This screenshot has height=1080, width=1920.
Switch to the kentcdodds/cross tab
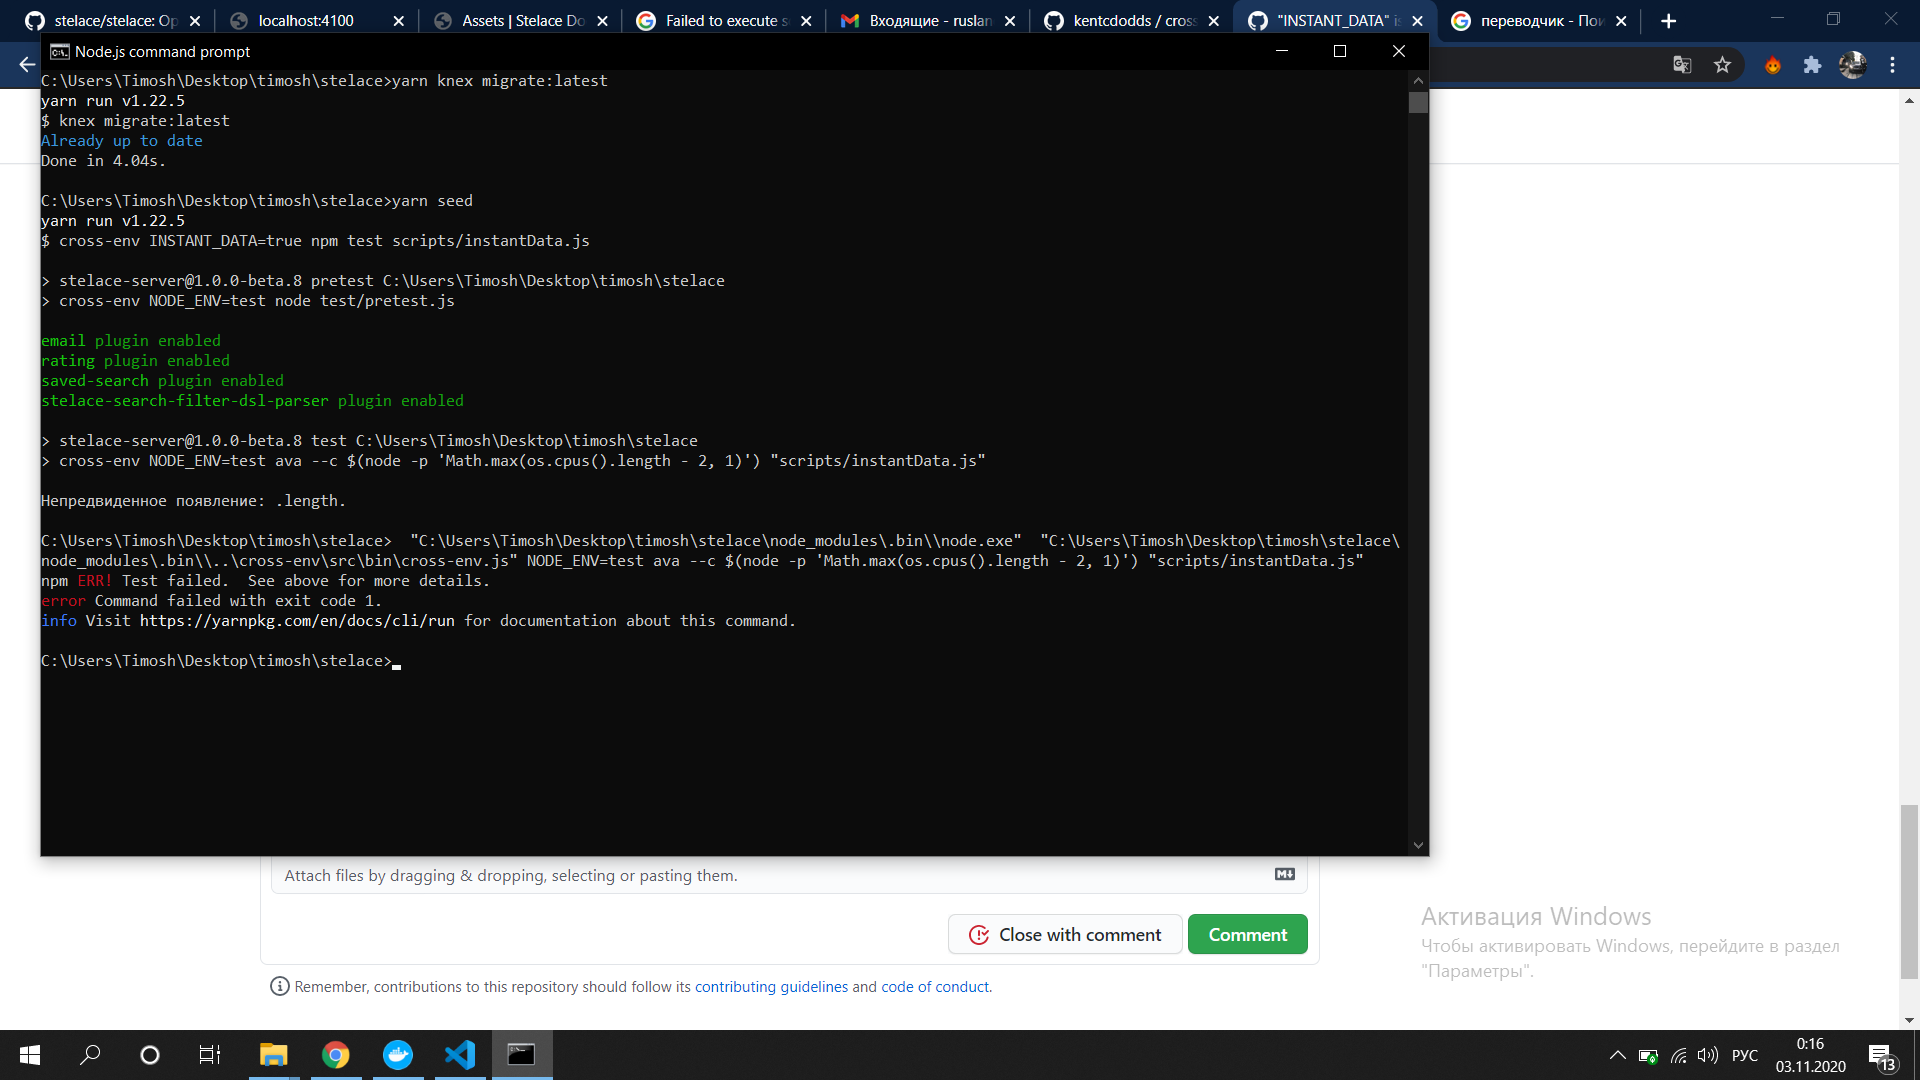[1130, 20]
